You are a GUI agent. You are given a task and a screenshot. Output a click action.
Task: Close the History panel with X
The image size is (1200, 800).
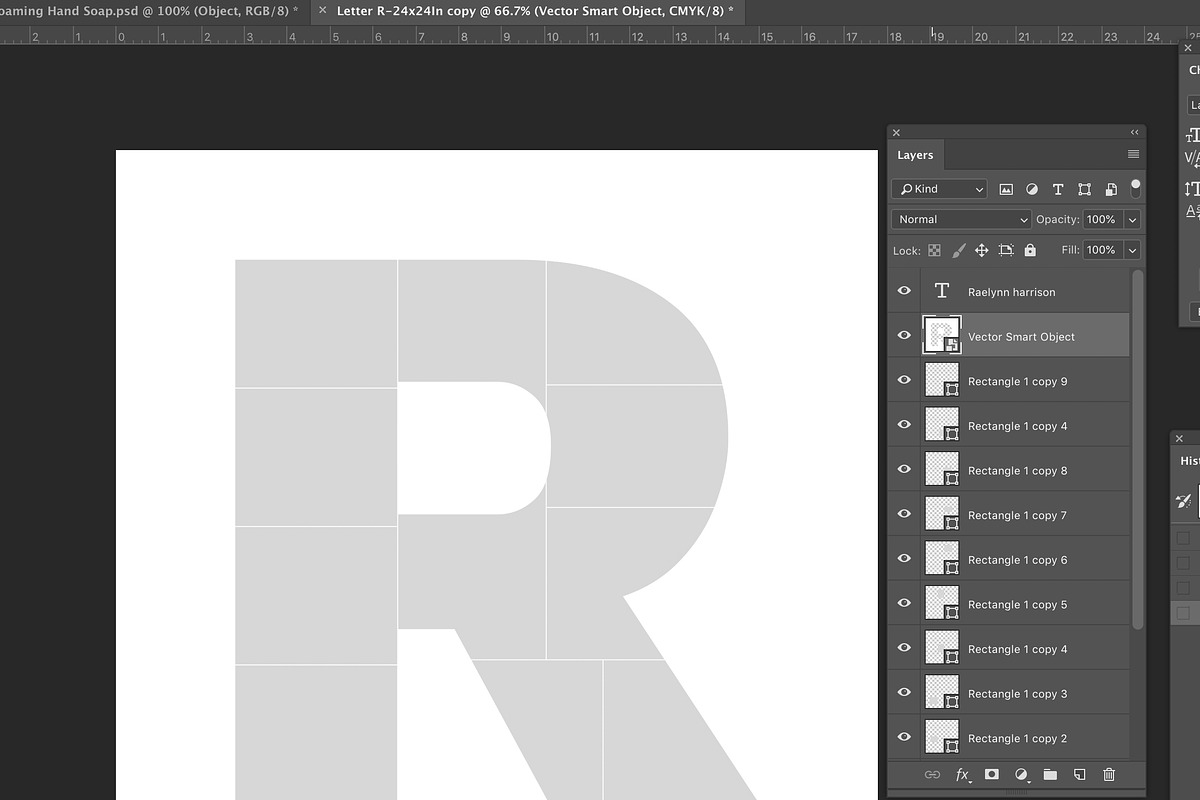click(1180, 438)
